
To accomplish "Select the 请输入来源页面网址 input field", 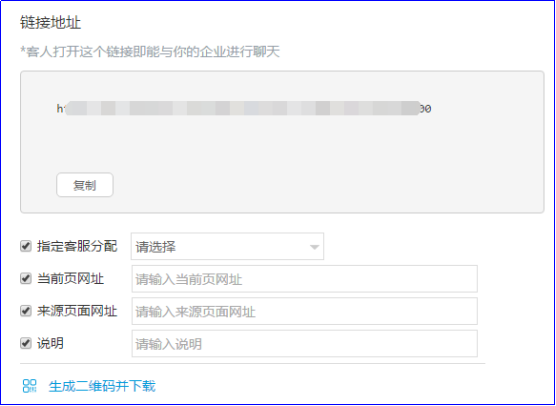I will 305,311.
